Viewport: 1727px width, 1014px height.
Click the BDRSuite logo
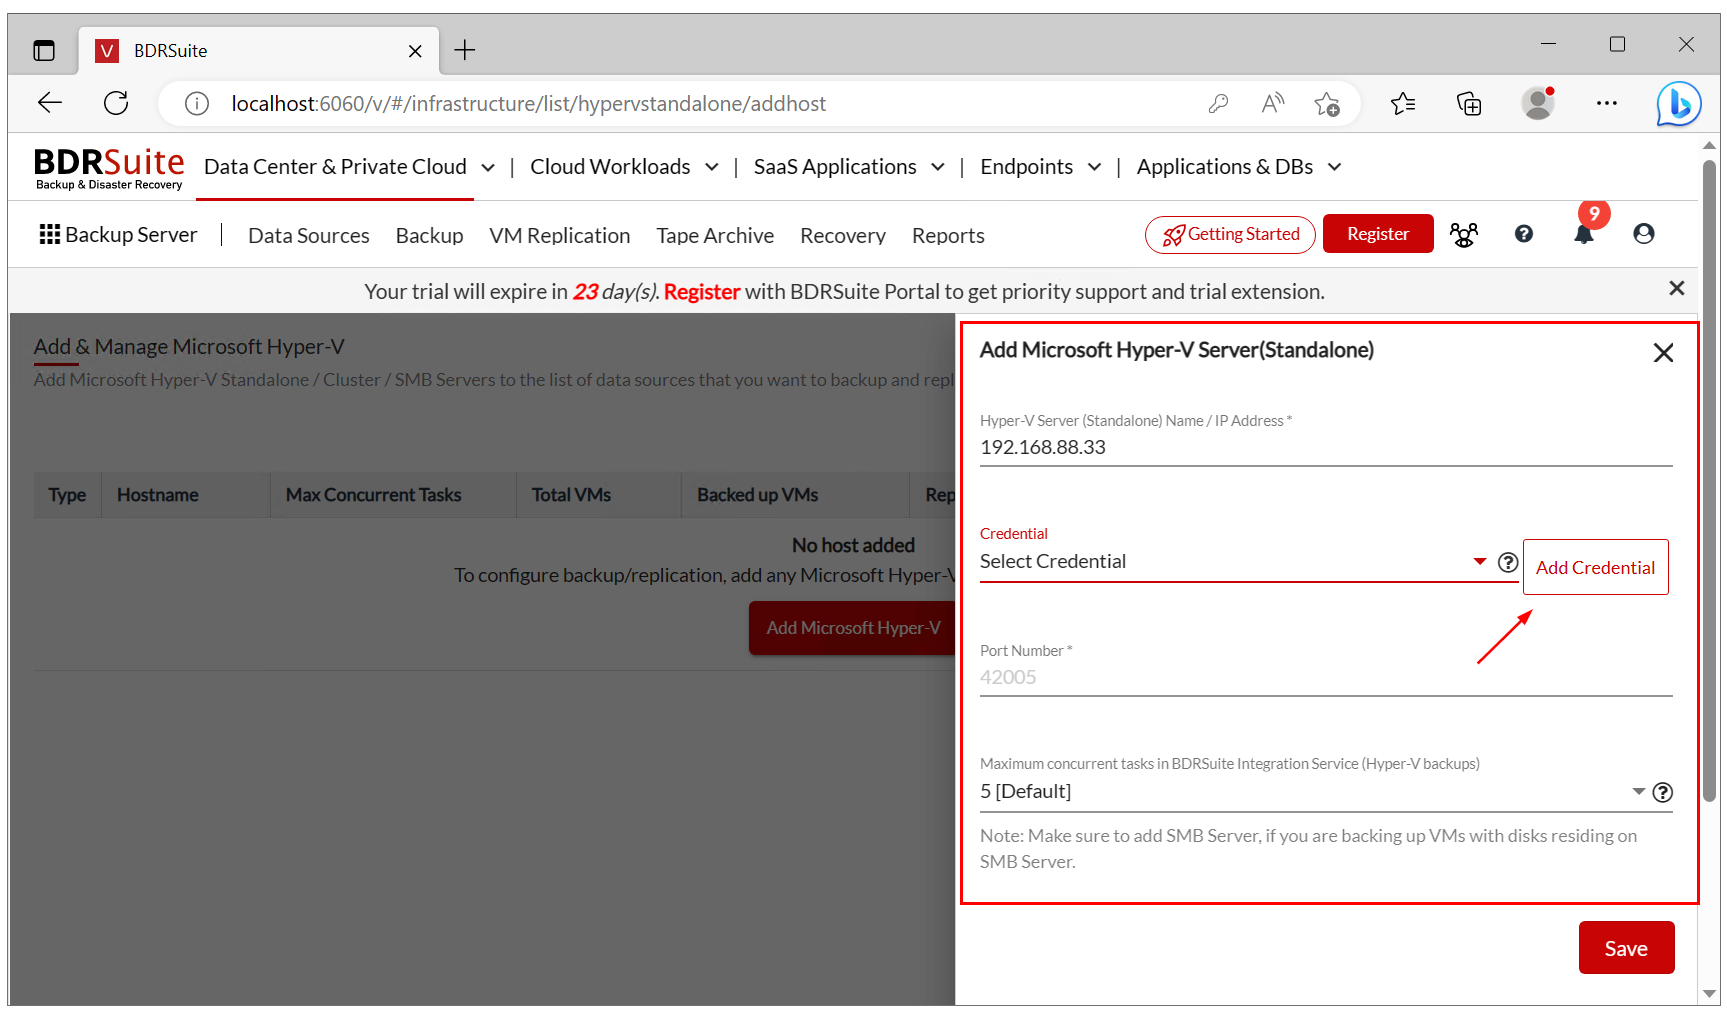click(109, 168)
